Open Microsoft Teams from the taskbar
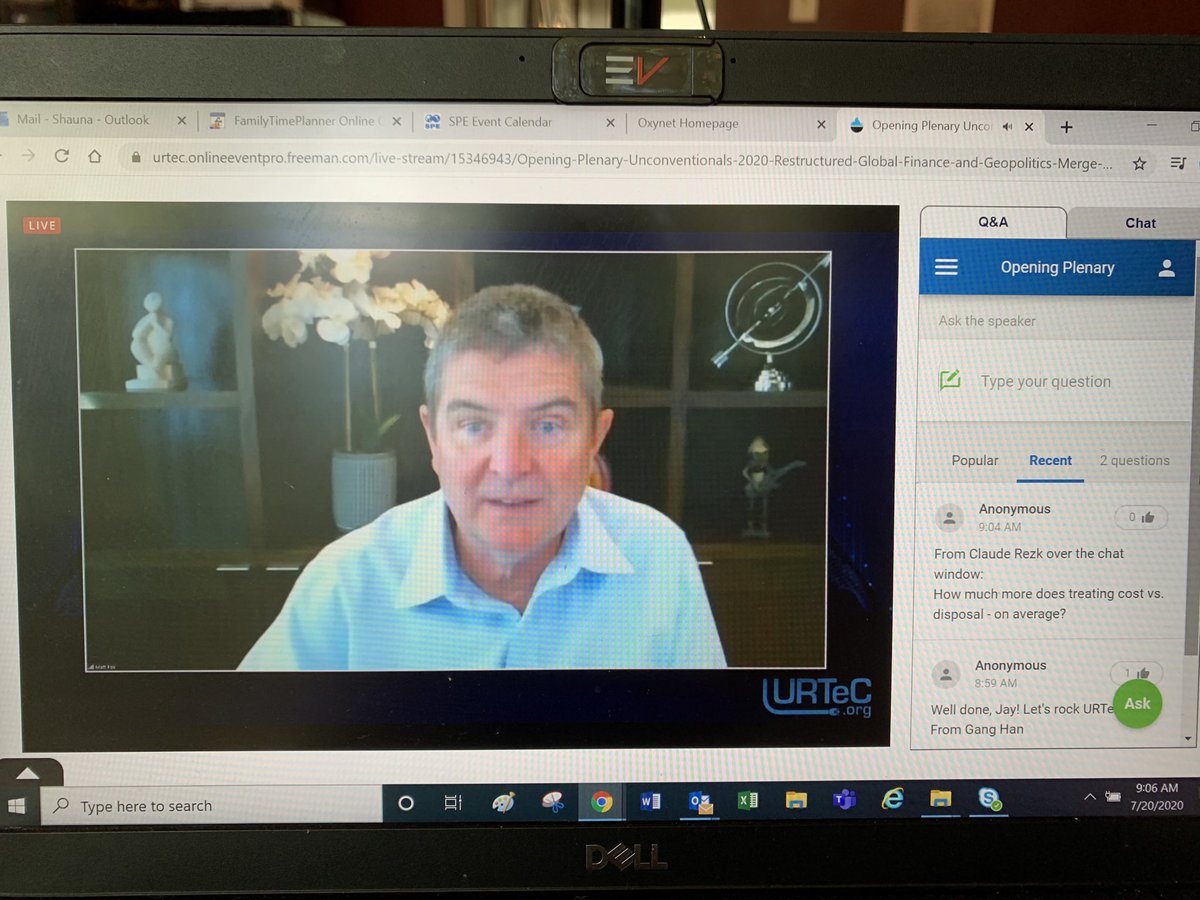This screenshot has height=900, width=1200. coord(844,799)
